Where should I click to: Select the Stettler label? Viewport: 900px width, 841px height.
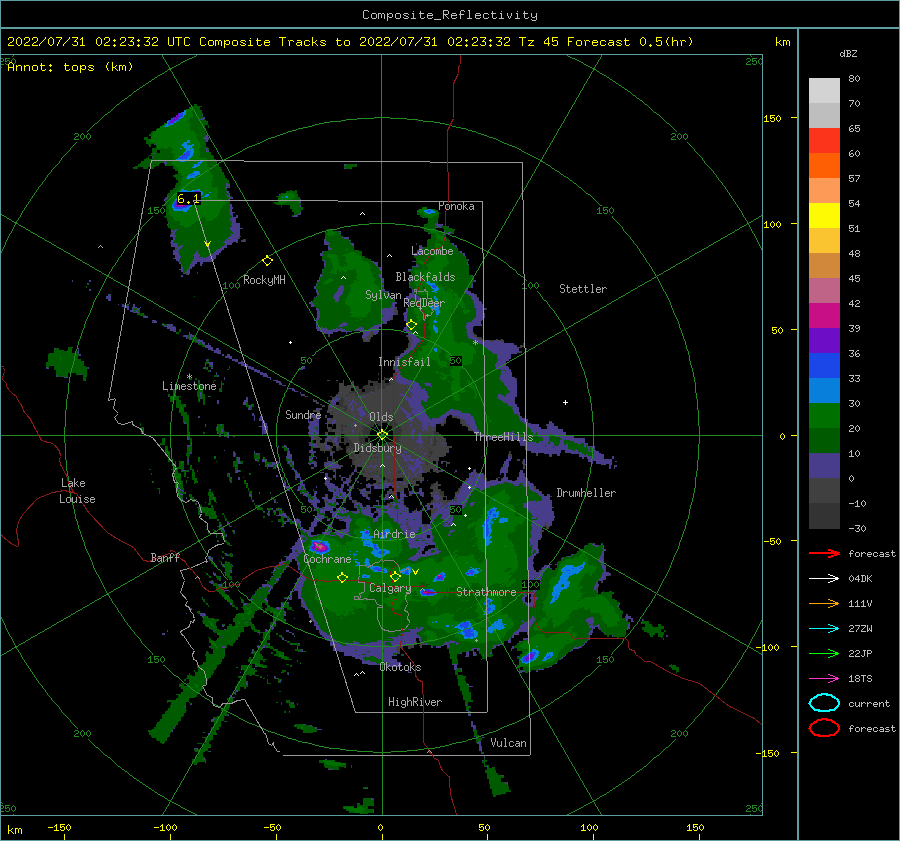click(583, 289)
